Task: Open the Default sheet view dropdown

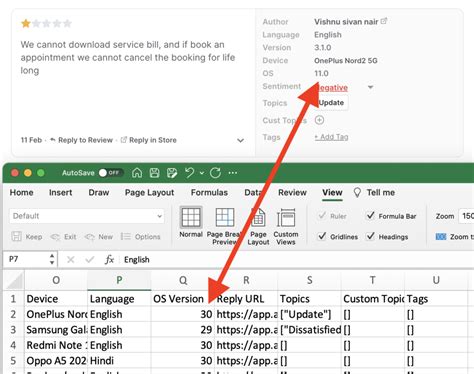Action: 87,216
